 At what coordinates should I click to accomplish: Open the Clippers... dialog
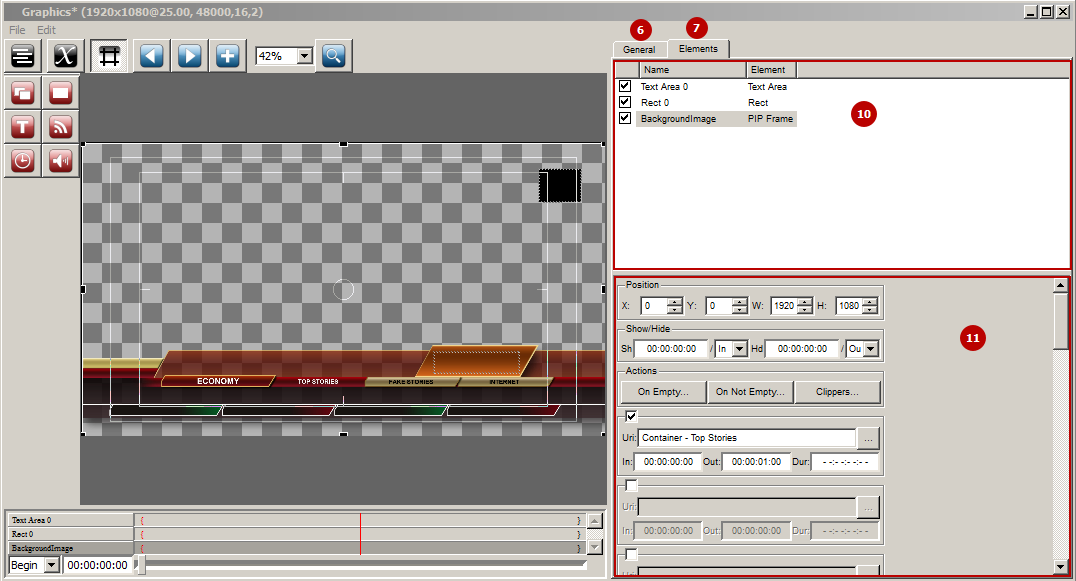tap(837, 392)
